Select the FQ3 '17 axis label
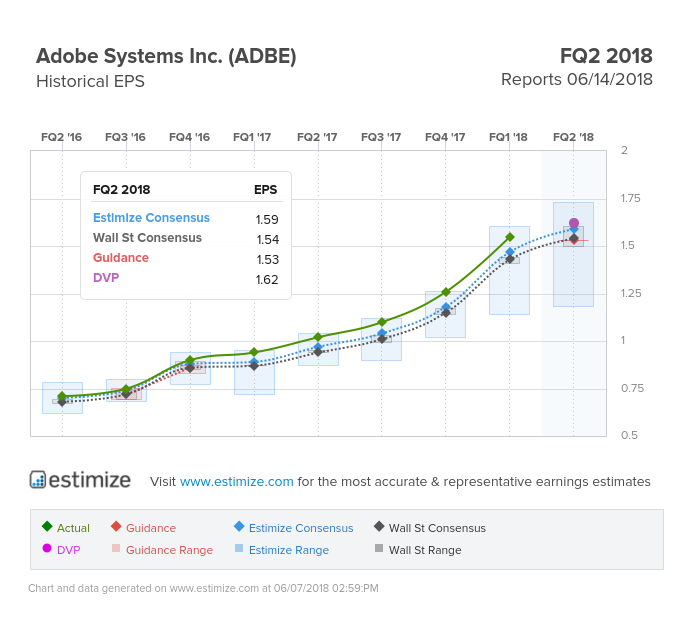685x620 pixels. tap(381, 137)
